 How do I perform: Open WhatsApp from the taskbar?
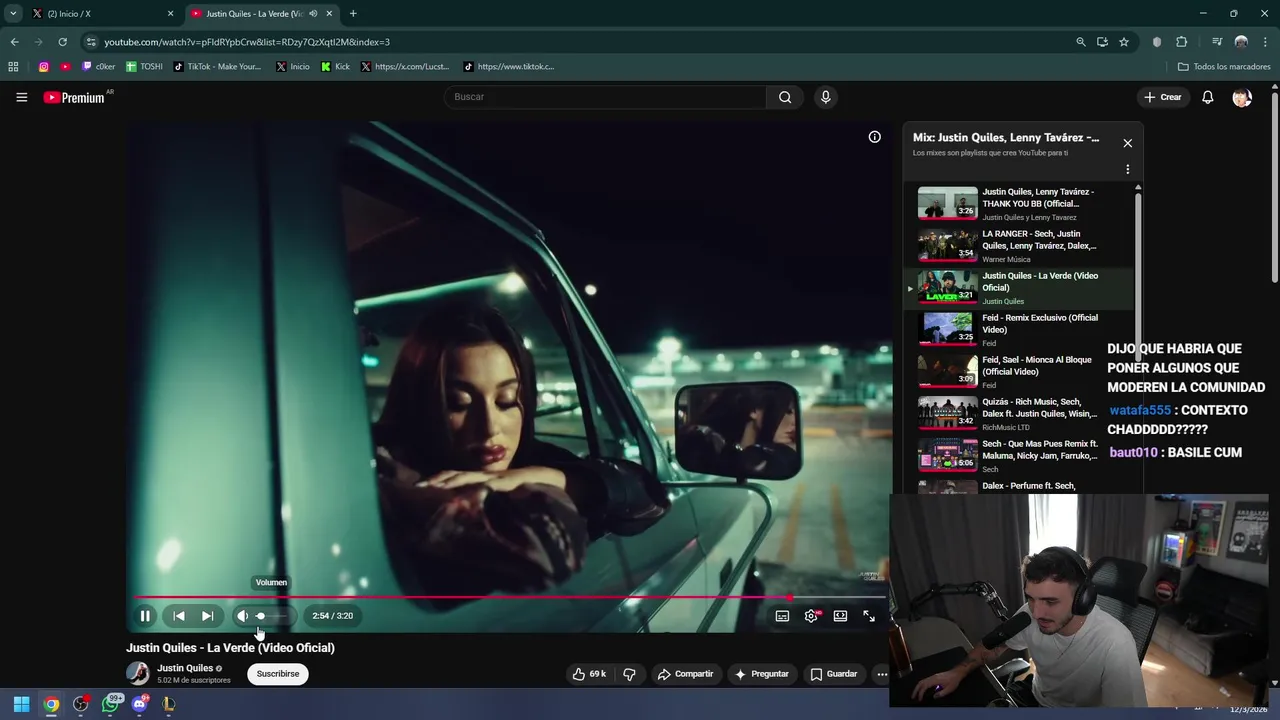pyautogui.click(x=111, y=704)
